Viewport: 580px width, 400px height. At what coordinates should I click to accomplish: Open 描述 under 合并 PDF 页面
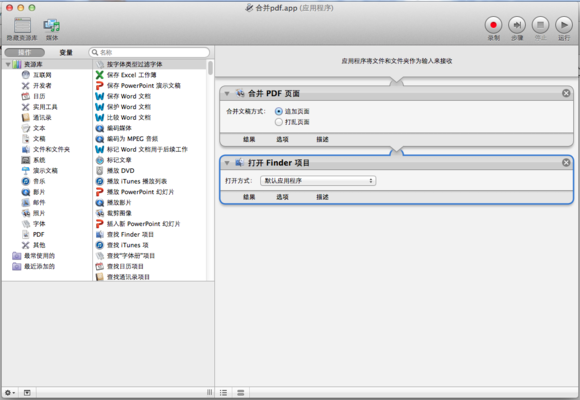[322, 140]
